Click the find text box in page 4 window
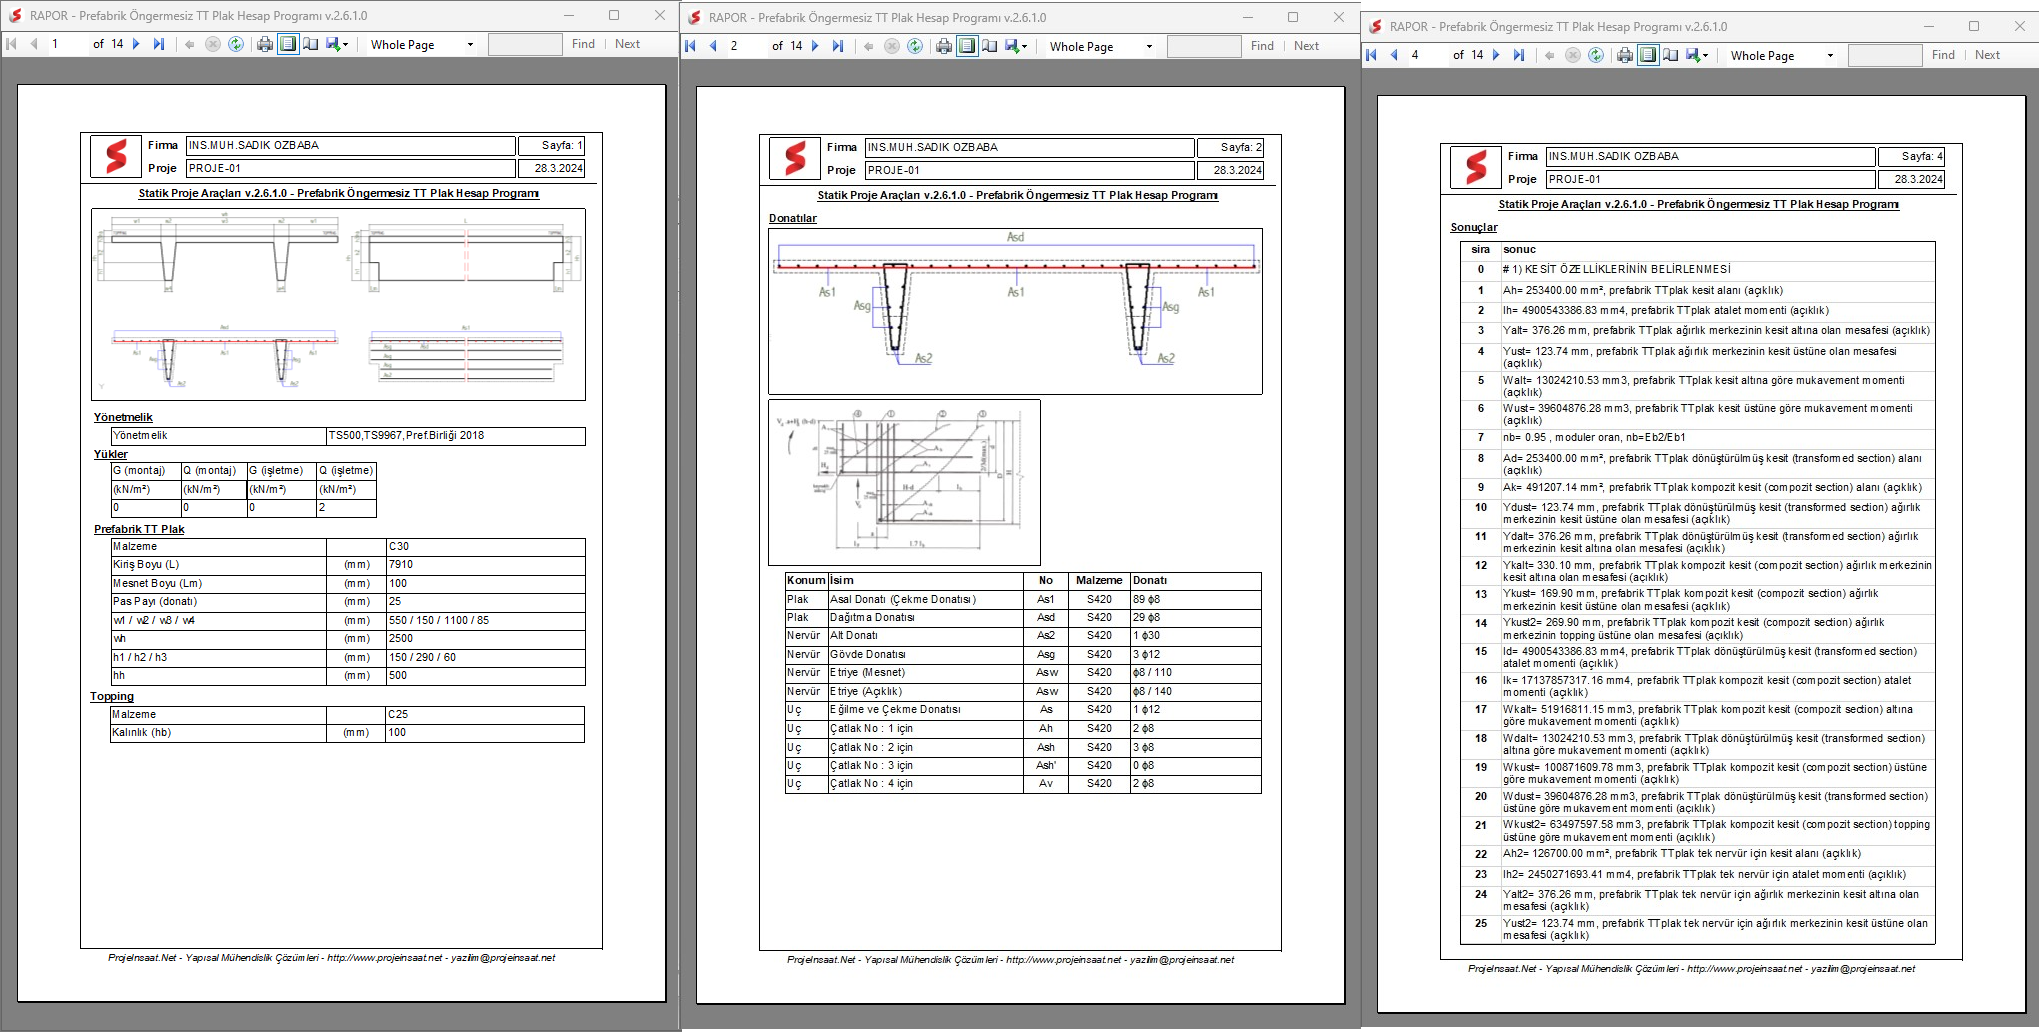The height and width of the screenshot is (1032, 2040). tap(1885, 55)
